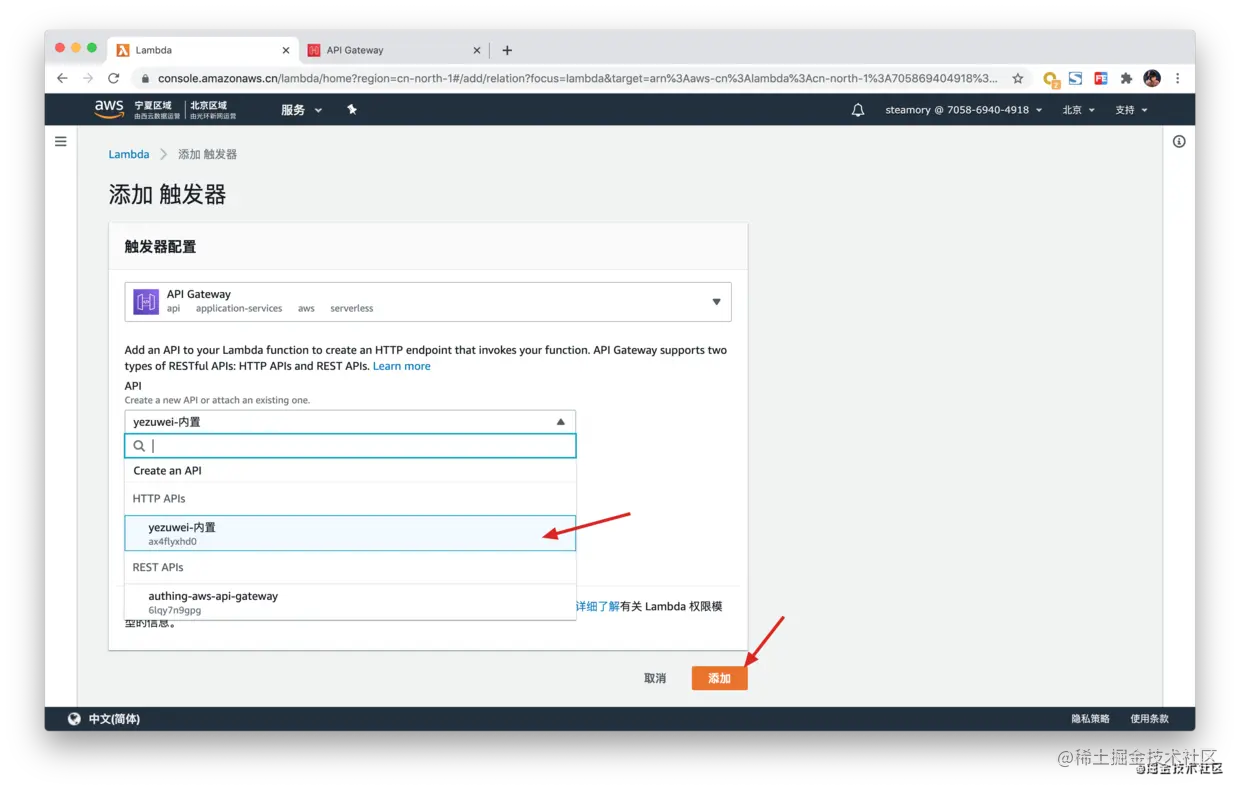Open the info panel icon

click(x=1179, y=142)
